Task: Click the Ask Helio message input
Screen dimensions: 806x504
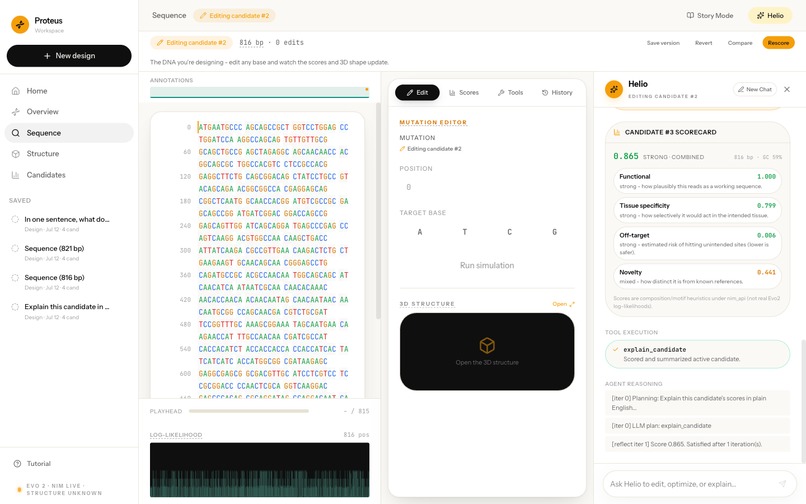Action: point(689,484)
